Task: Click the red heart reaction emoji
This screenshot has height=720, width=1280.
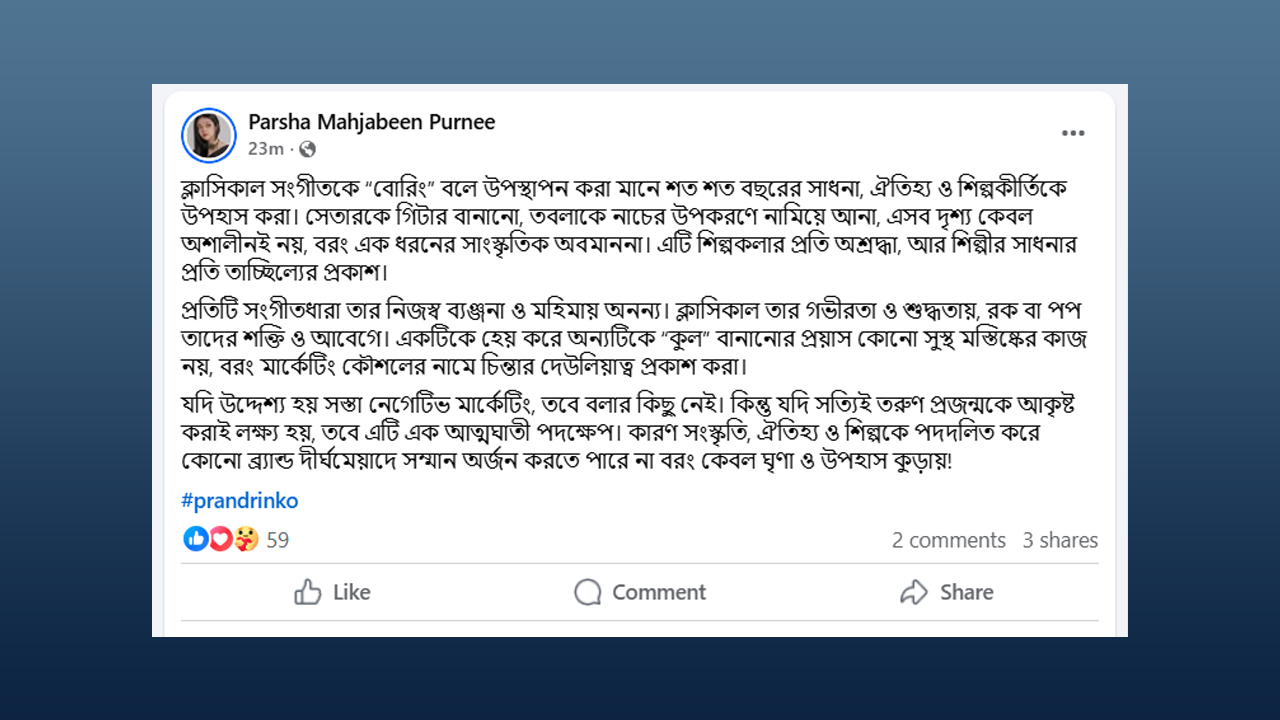Action: pos(220,539)
